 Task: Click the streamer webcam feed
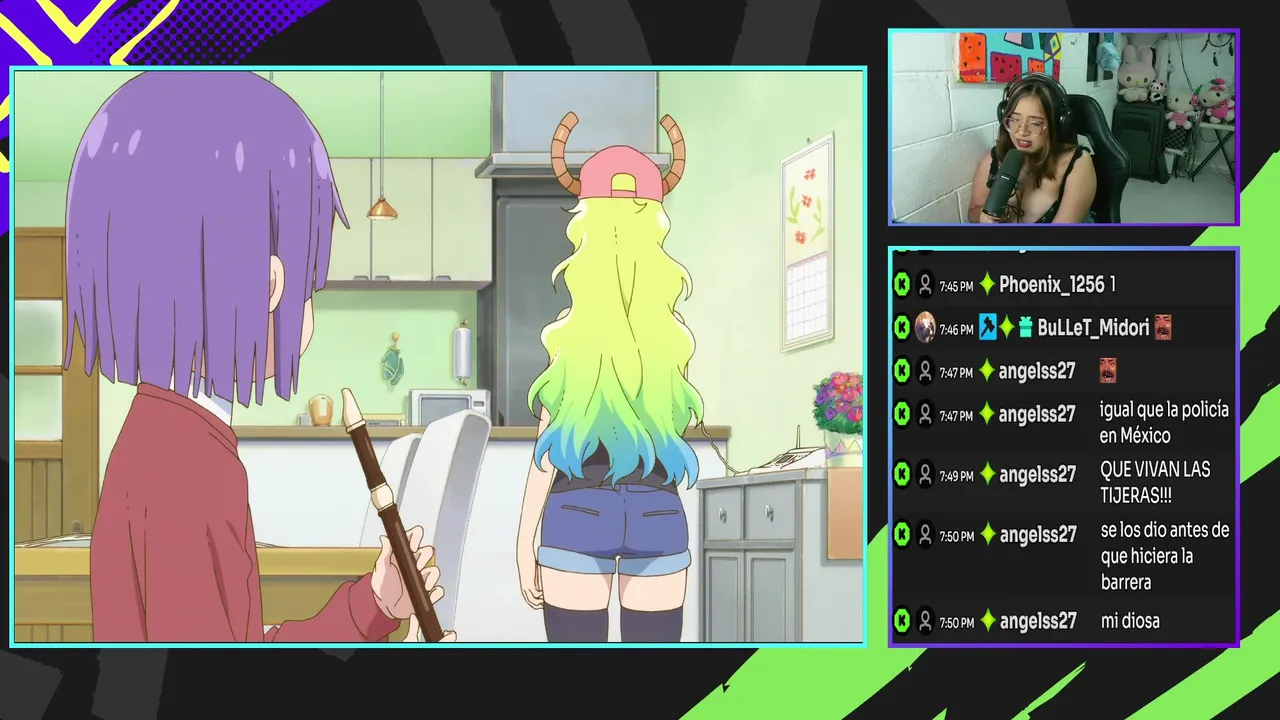point(1064,126)
